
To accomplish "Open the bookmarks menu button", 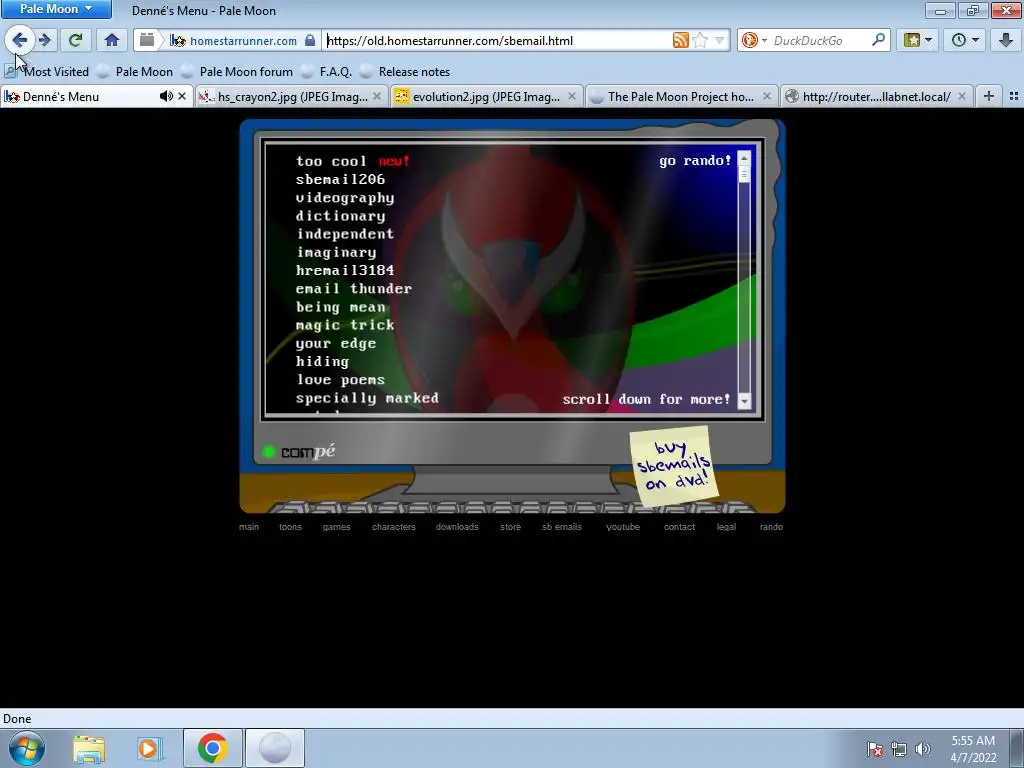I will pyautogui.click(x=918, y=40).
